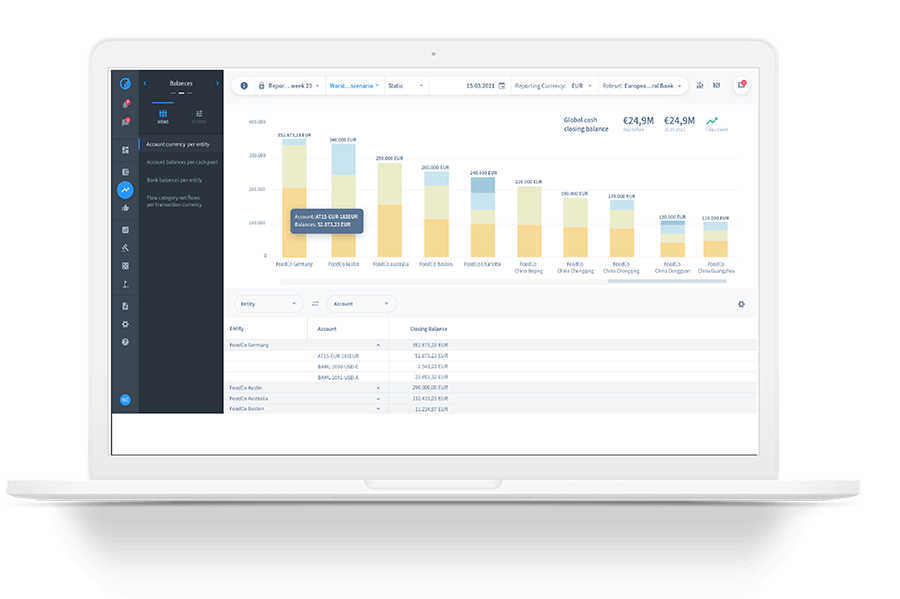Screen dimensions: 900x599
Task: Open the NC user avatar
Action: tap(125, 400)
